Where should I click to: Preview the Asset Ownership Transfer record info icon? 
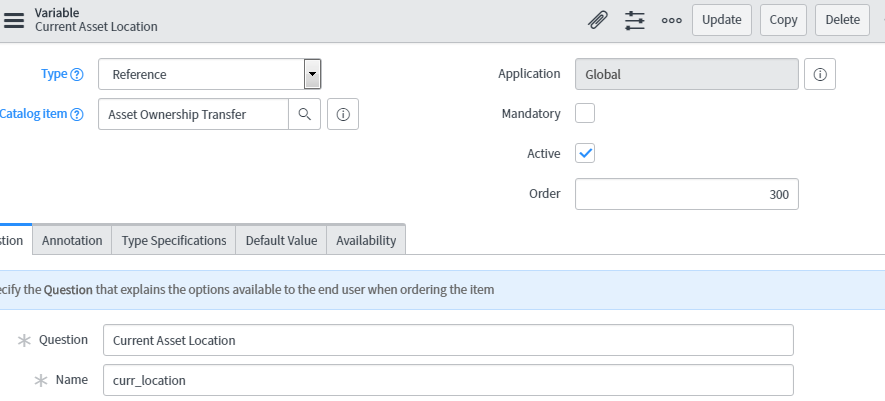[x=343, y=114]
